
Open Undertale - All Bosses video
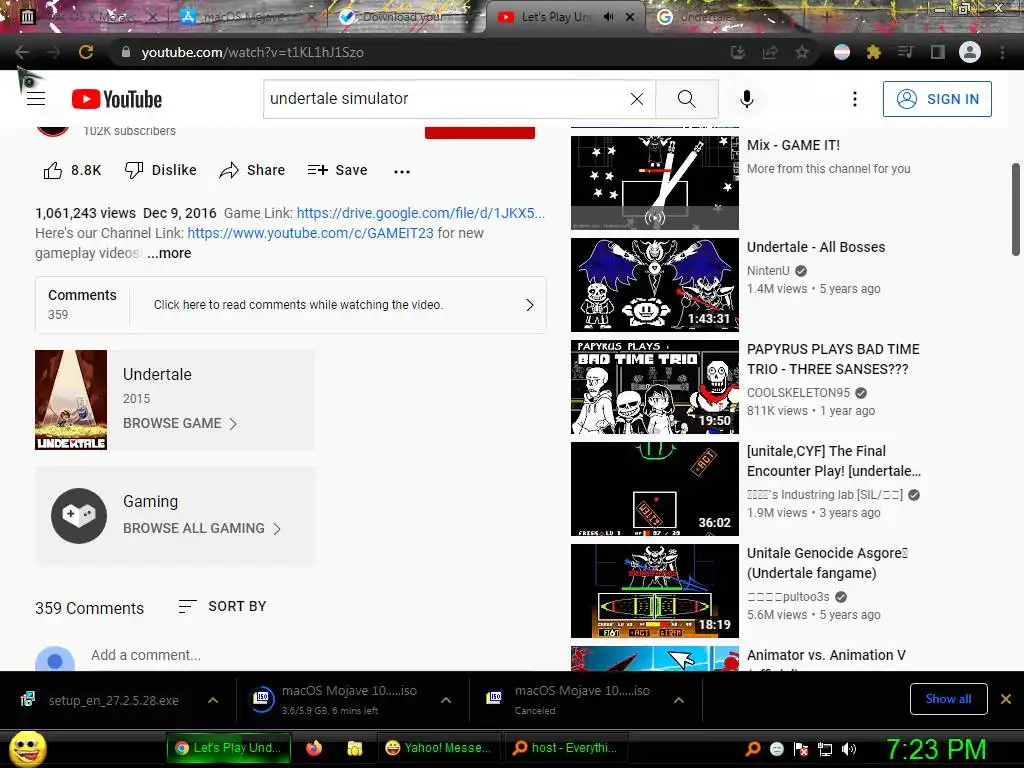[655, 285]
